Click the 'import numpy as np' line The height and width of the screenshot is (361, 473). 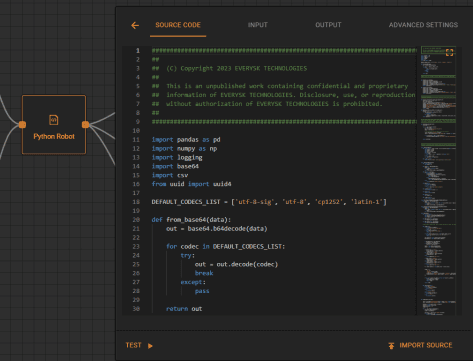click(x=184, y=149)
